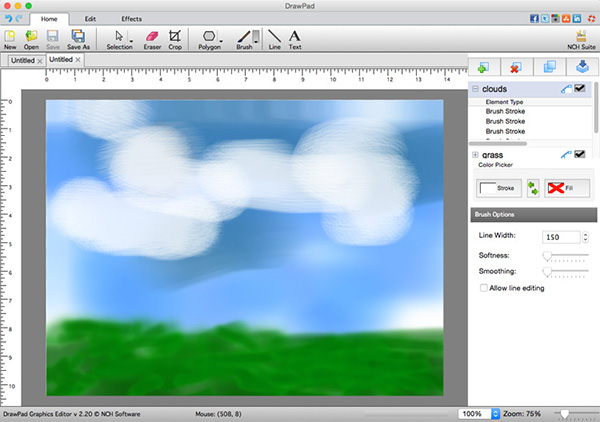Swap stroke and fill colors
The image size is (600, 422).
pyautogui.click(x=533, y=188)
